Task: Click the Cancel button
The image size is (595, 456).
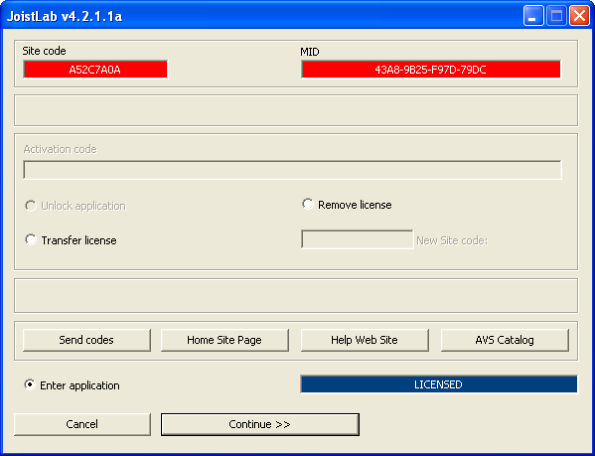Action: coord(82,424)
